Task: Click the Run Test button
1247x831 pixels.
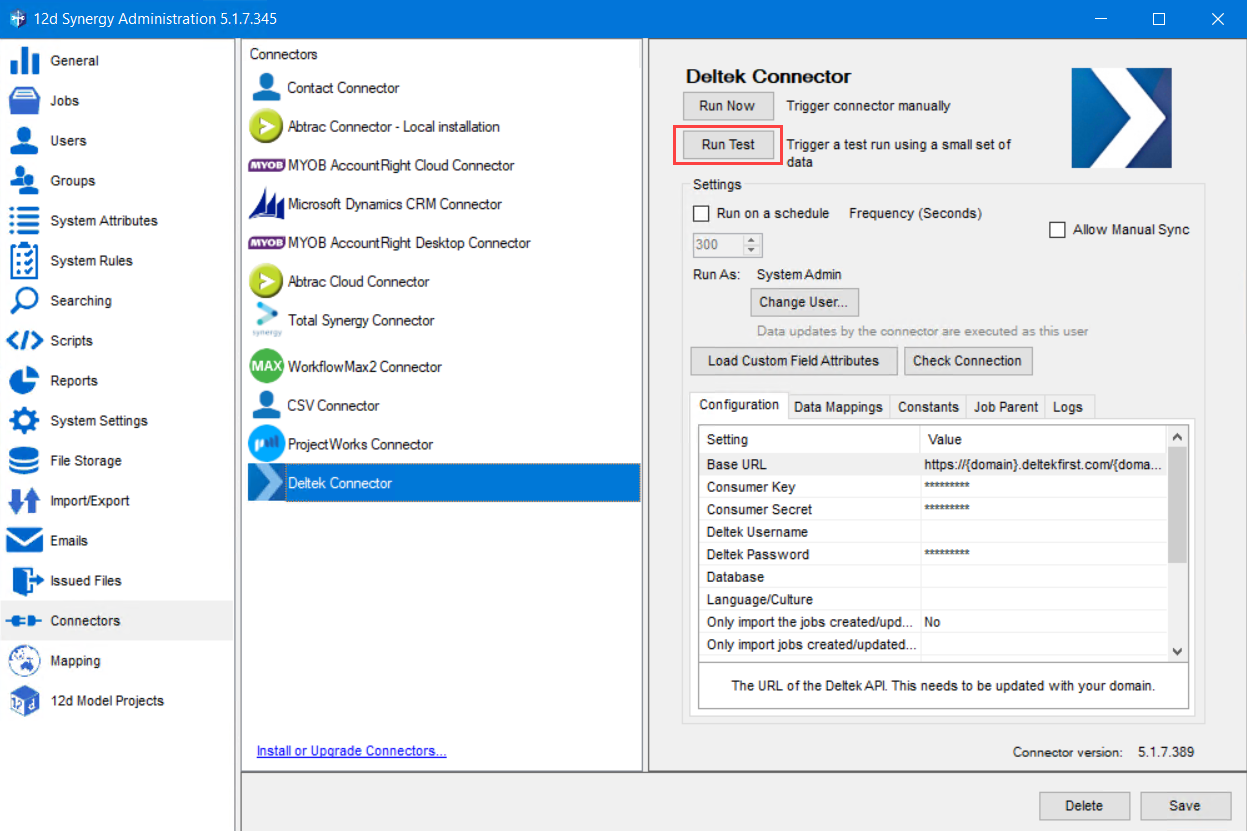Action: pyautogui.click(x=728, y=145)
